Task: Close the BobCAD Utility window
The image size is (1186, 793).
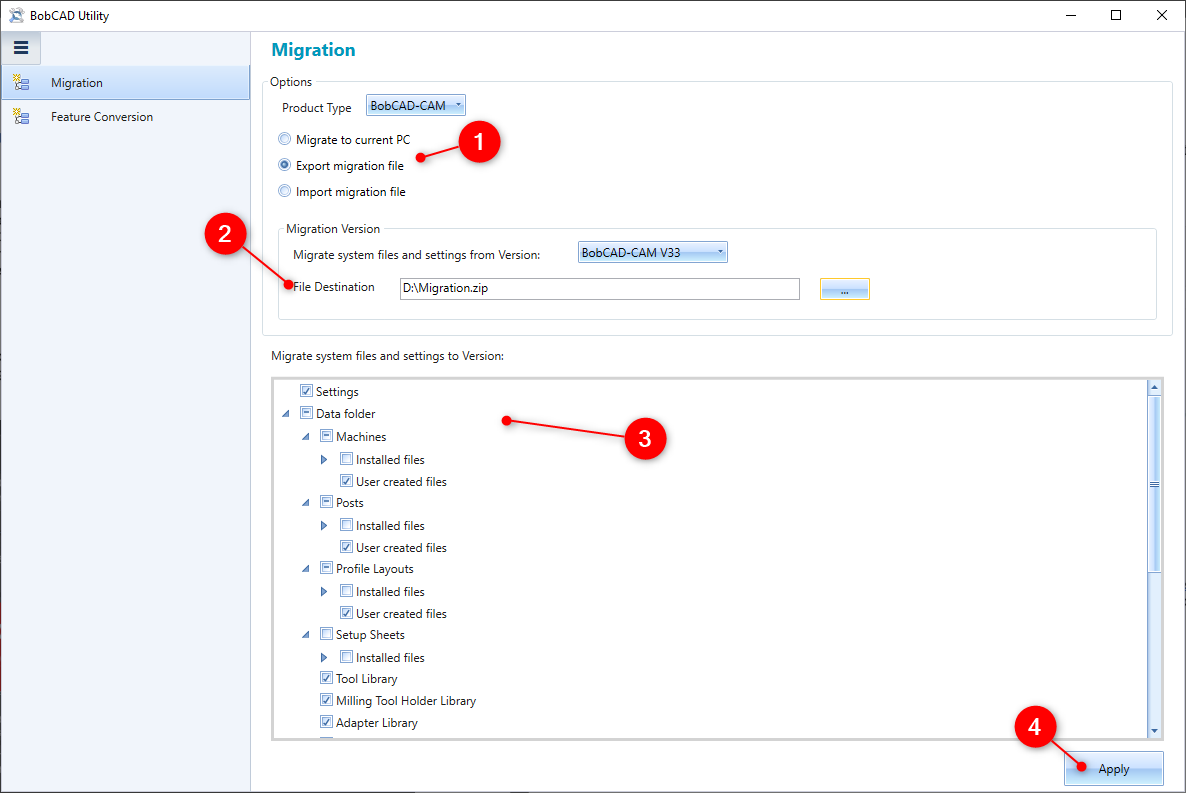Action: 1162,15
